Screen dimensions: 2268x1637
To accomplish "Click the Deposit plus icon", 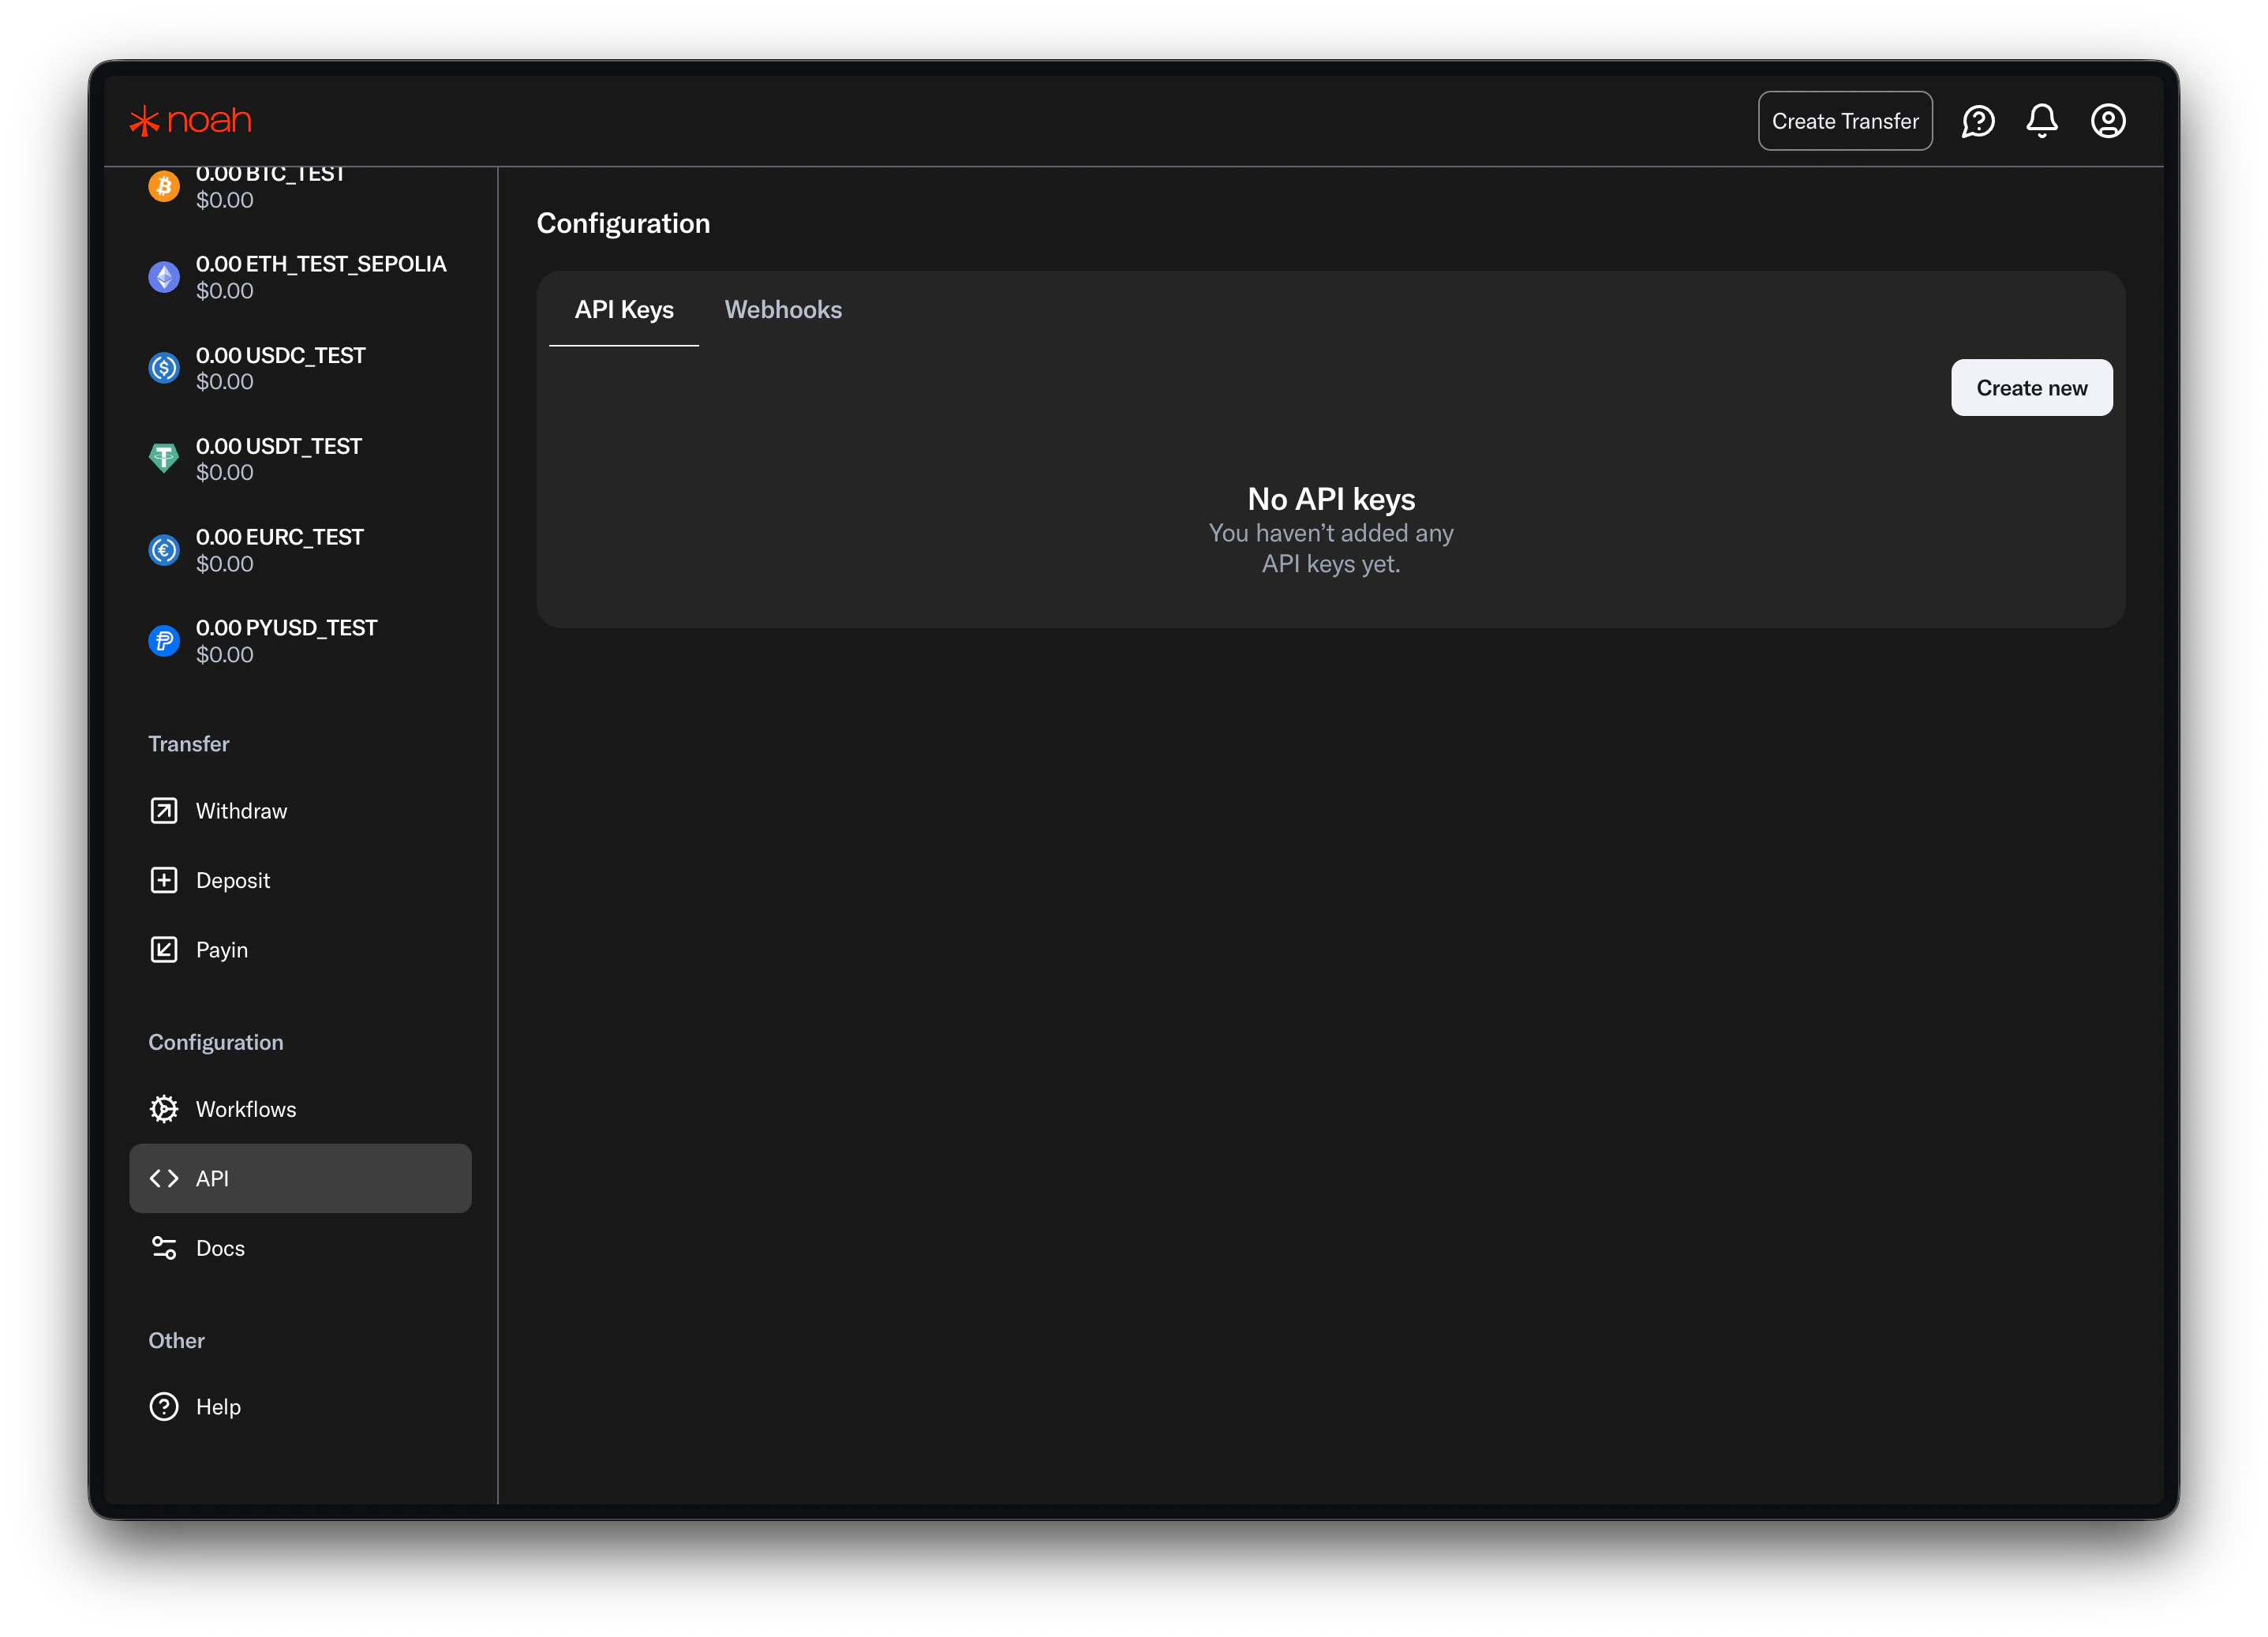I will pos(163,880).
